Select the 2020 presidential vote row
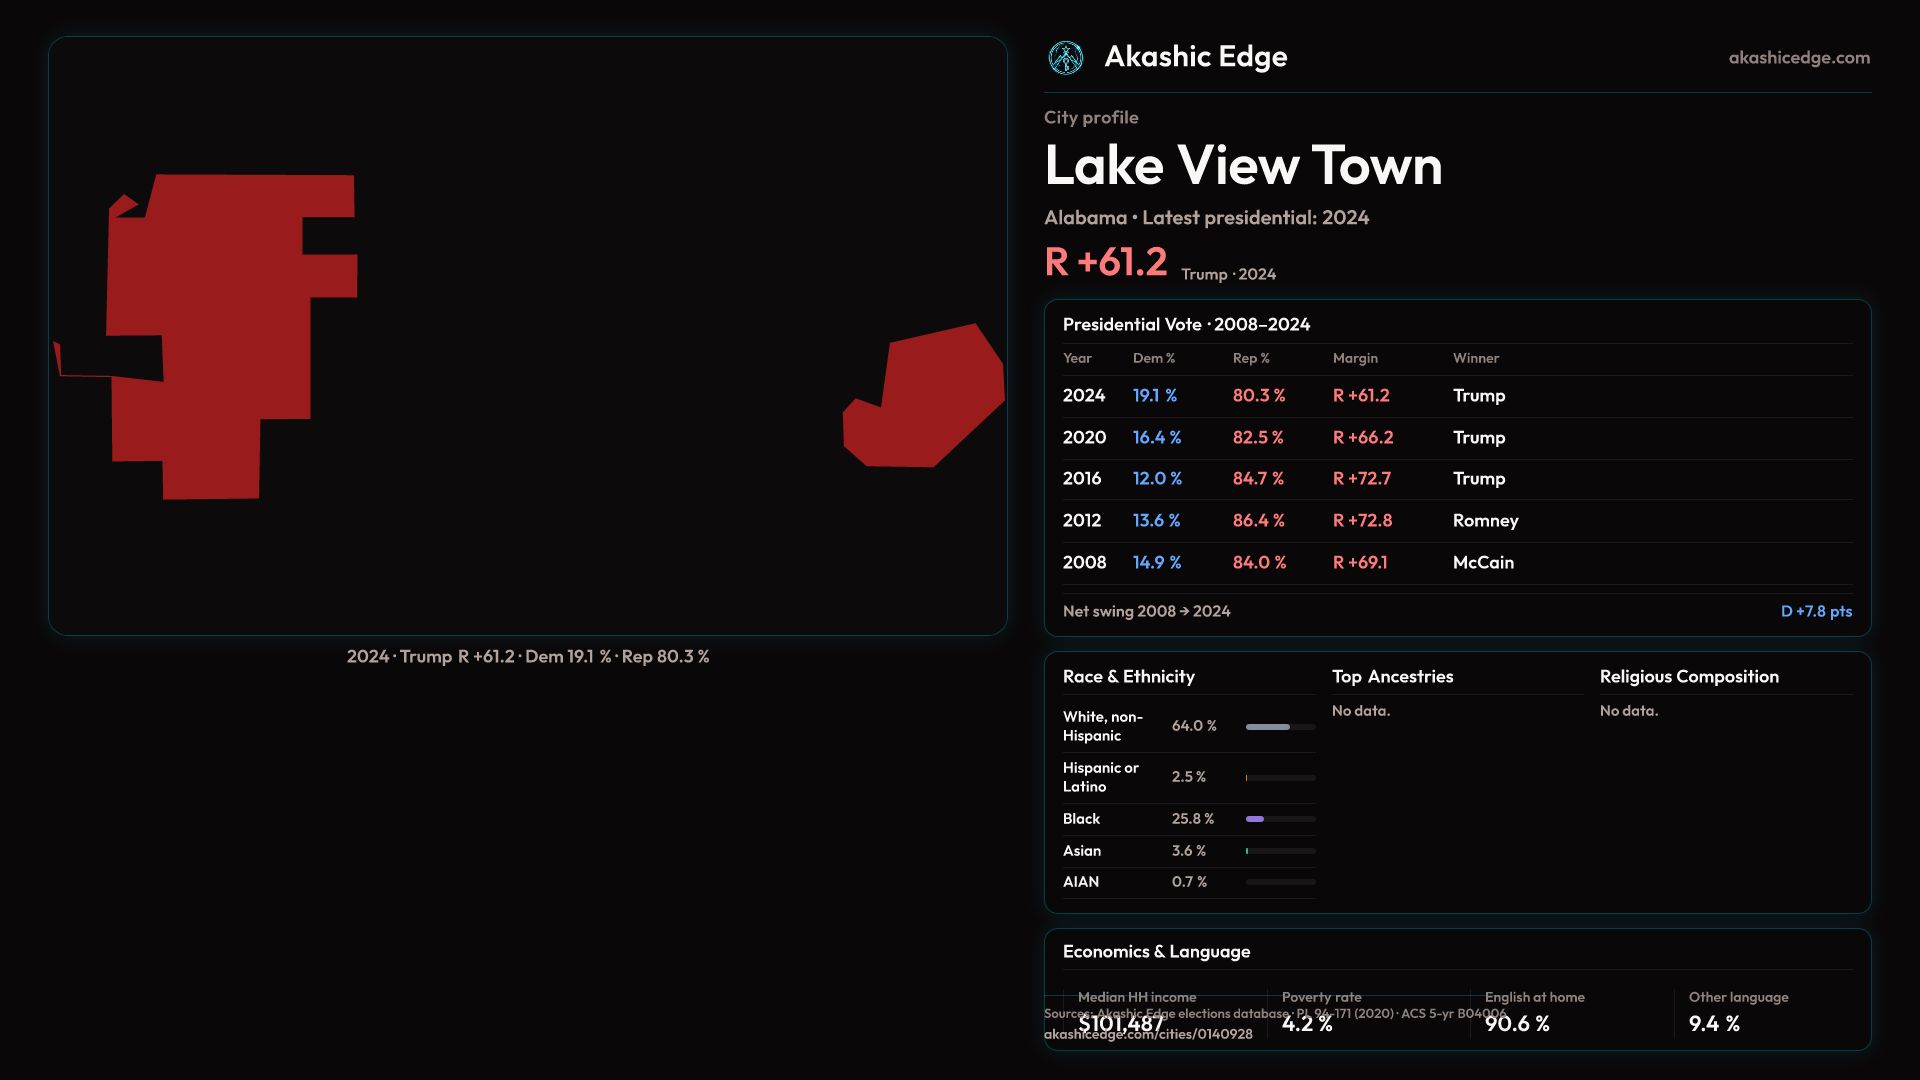 (x=1084, y=438)
